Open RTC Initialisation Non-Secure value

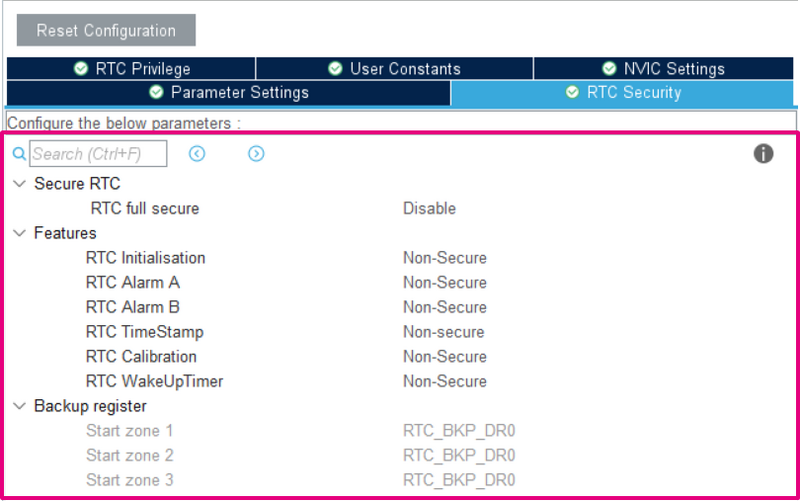444,258
